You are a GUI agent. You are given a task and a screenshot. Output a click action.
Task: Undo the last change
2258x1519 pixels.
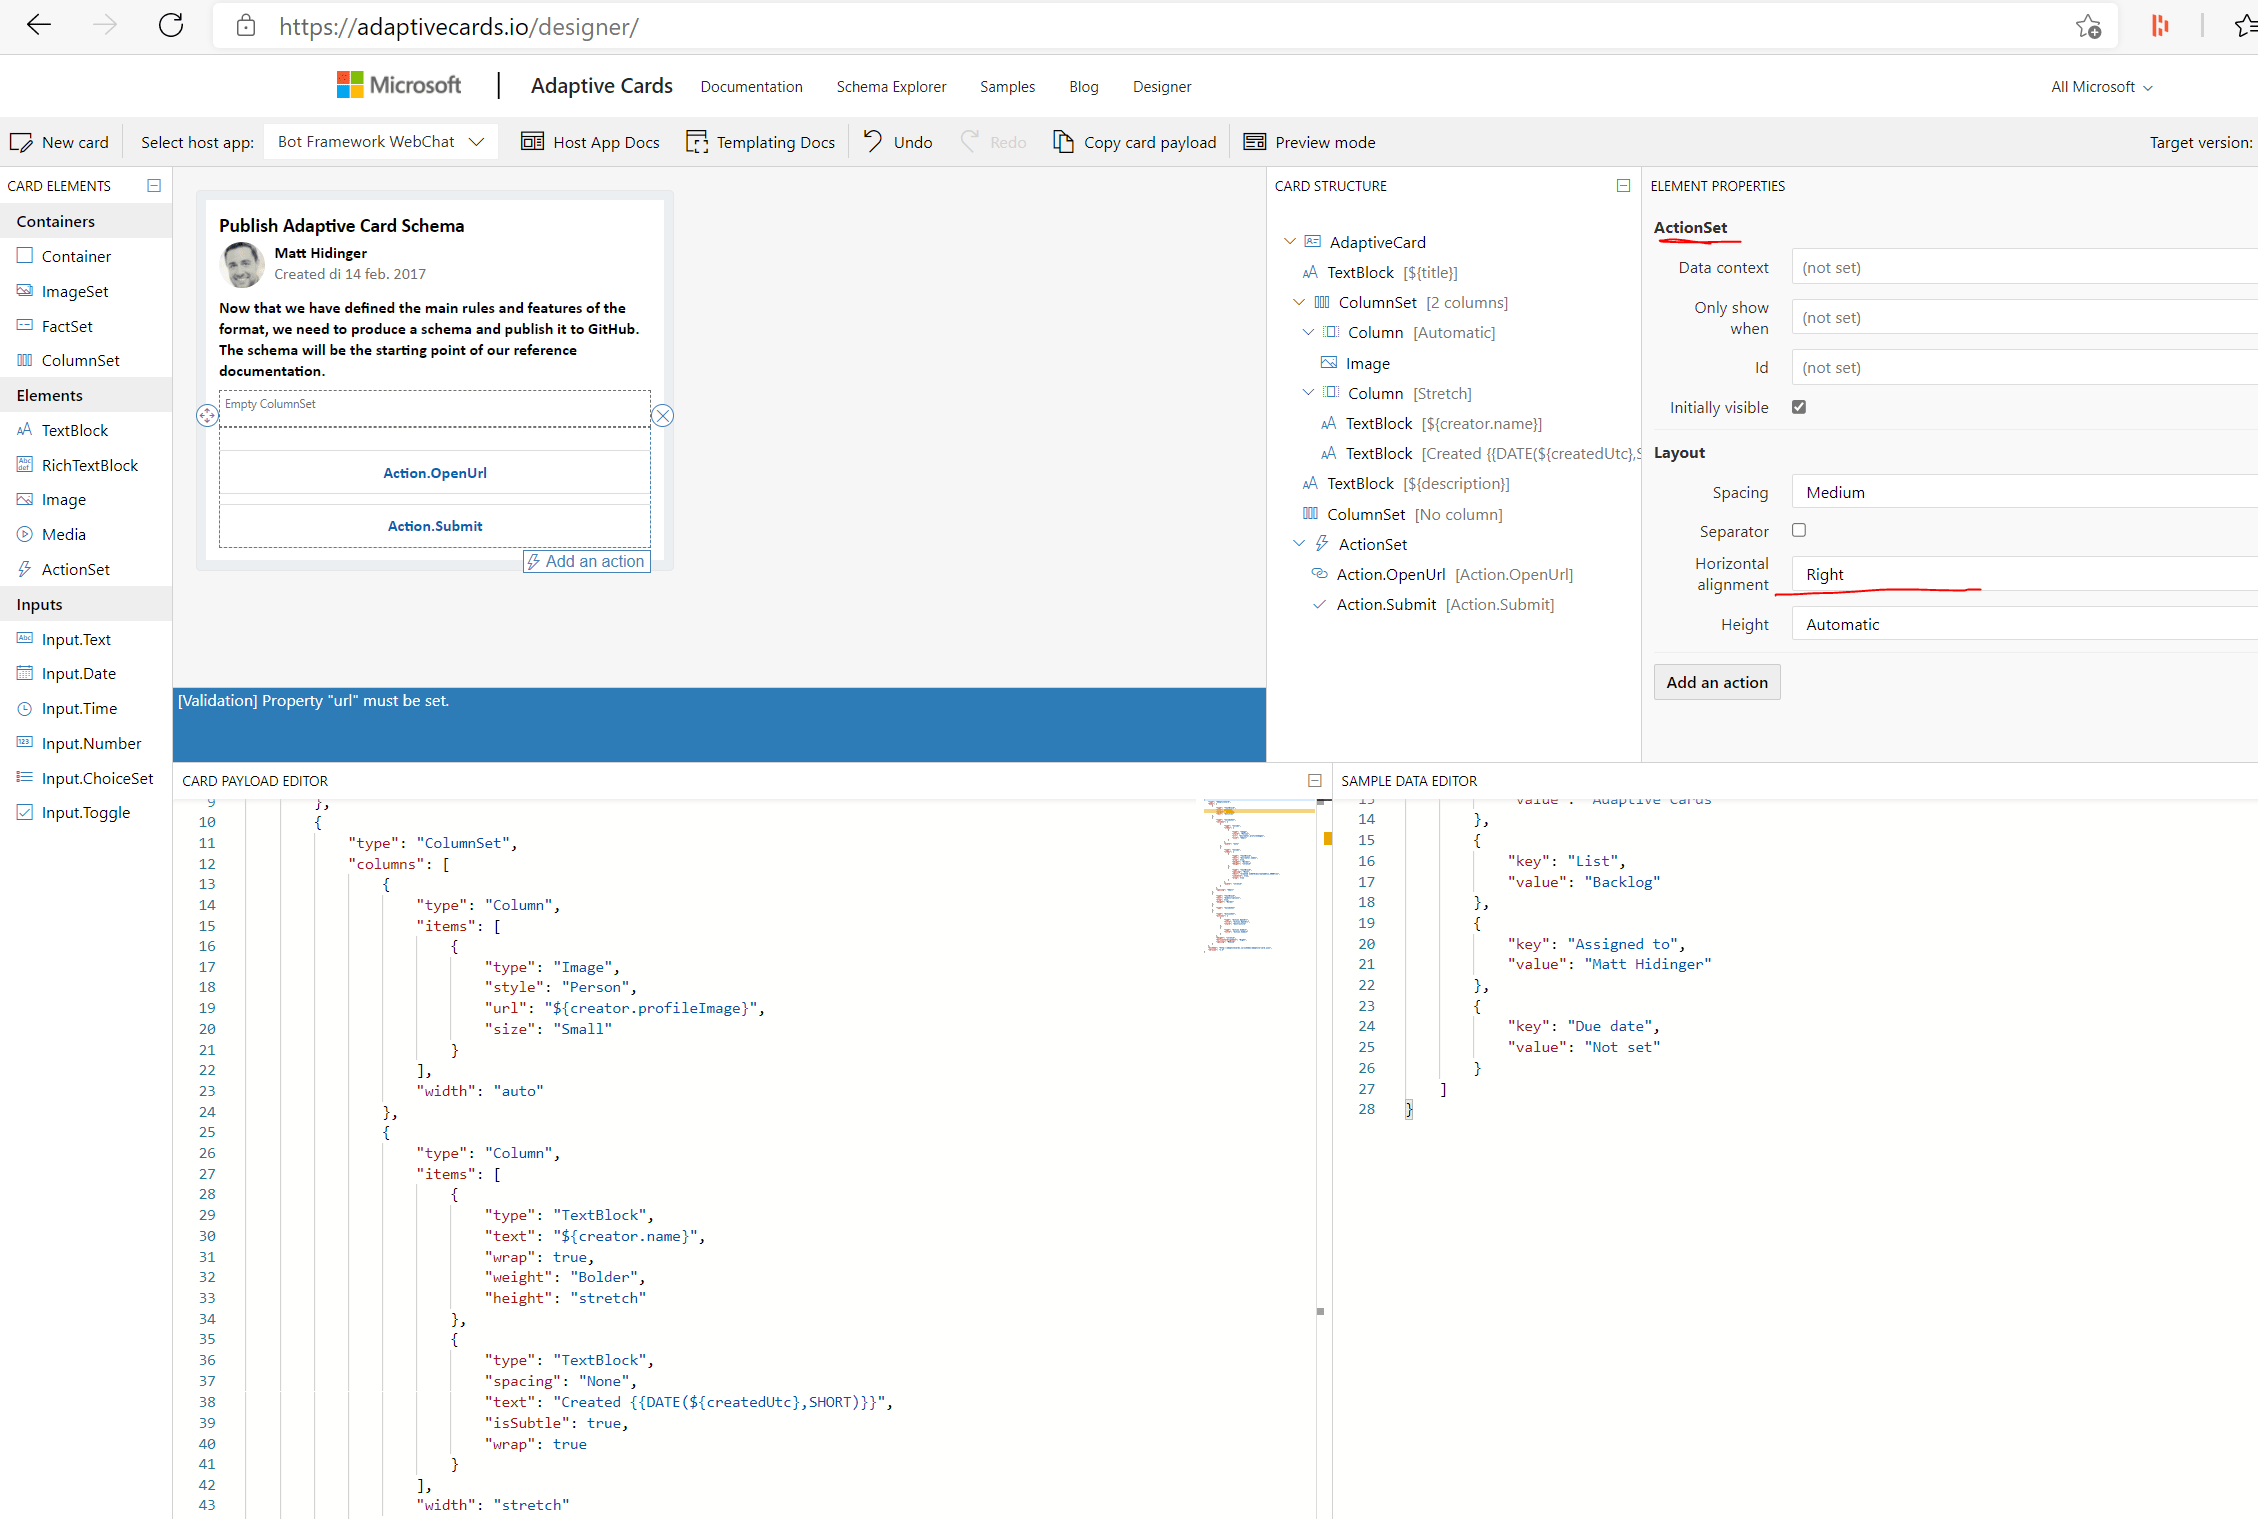[896, 141]
